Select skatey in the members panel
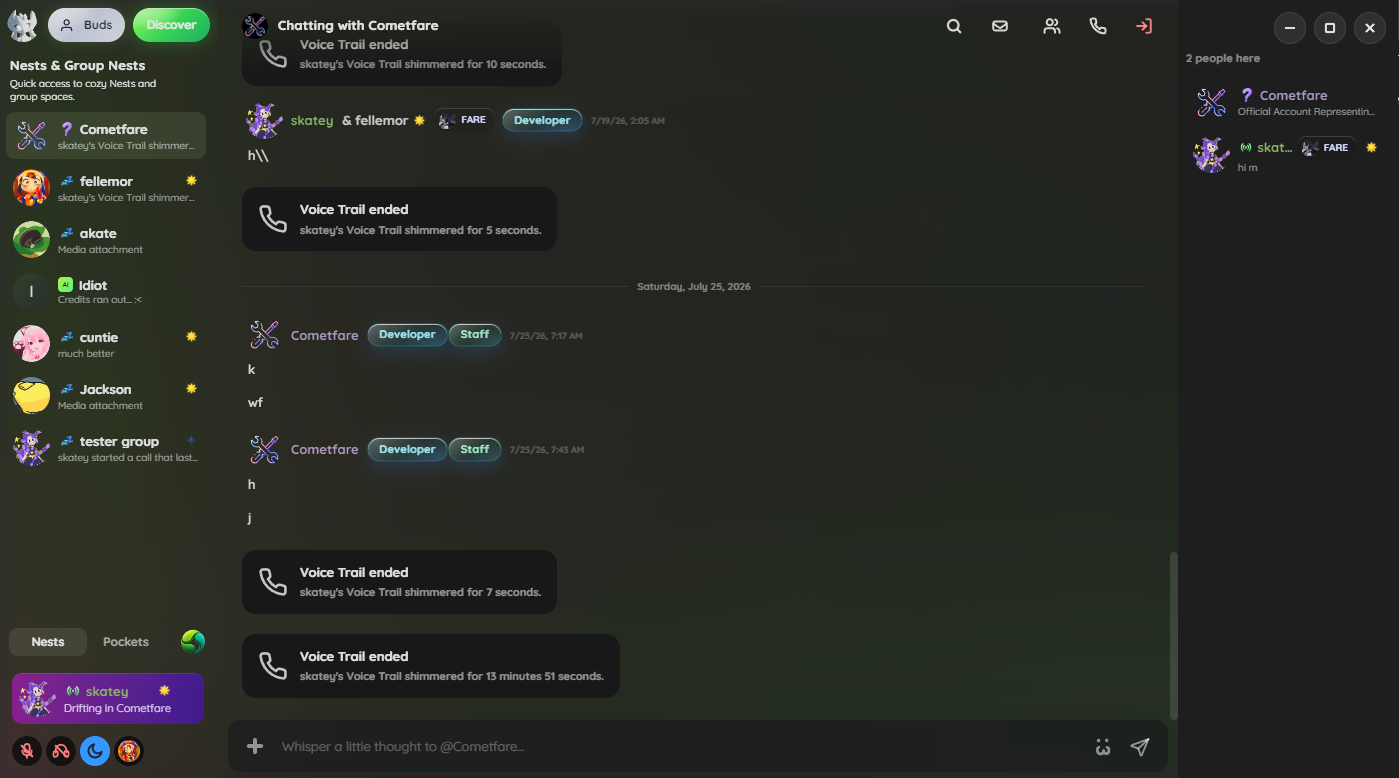 tap(1288, 154)
